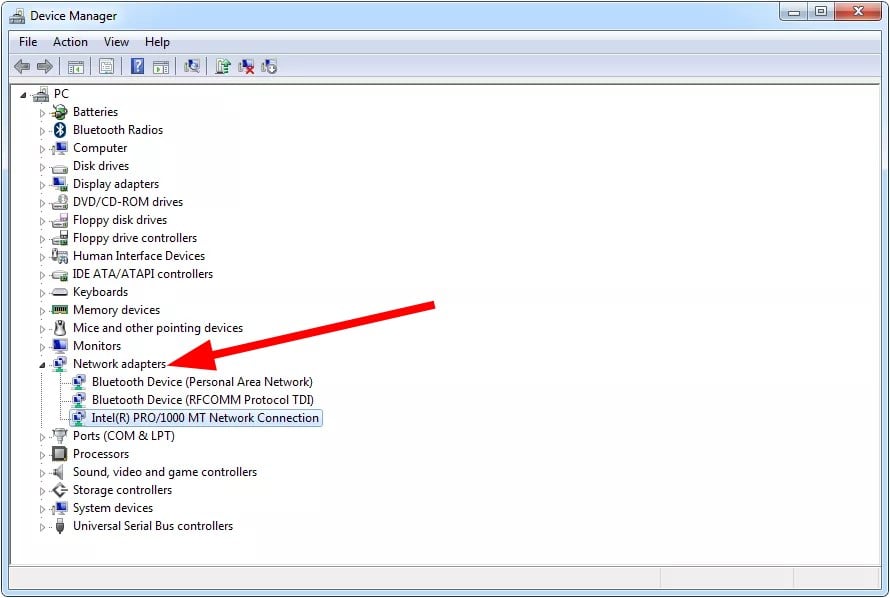Viewport: 890px width, 598px height.
Task: Click the Device Manager title bar icon
Action: click(17, 16)
